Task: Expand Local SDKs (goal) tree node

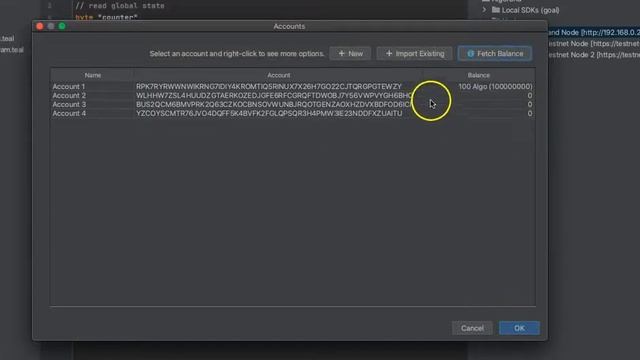Action: (x=484, y=10)
